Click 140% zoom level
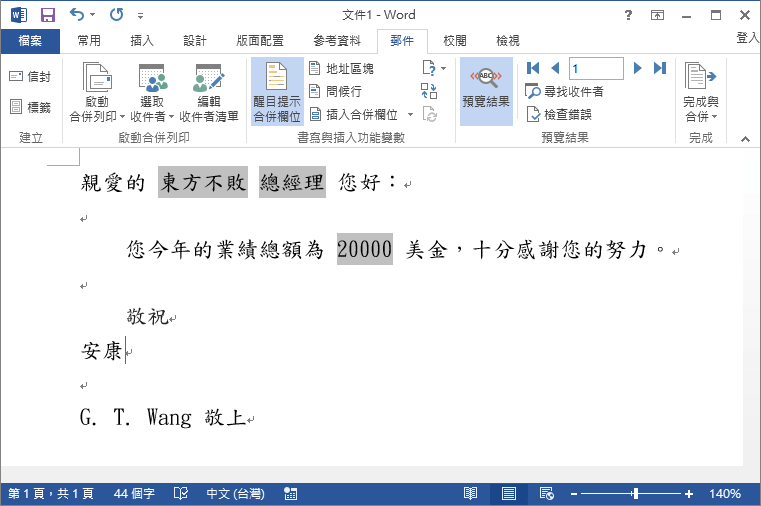The width and height of the screenshot is (761, 506). pyautogui.click(x=725, y=494)
